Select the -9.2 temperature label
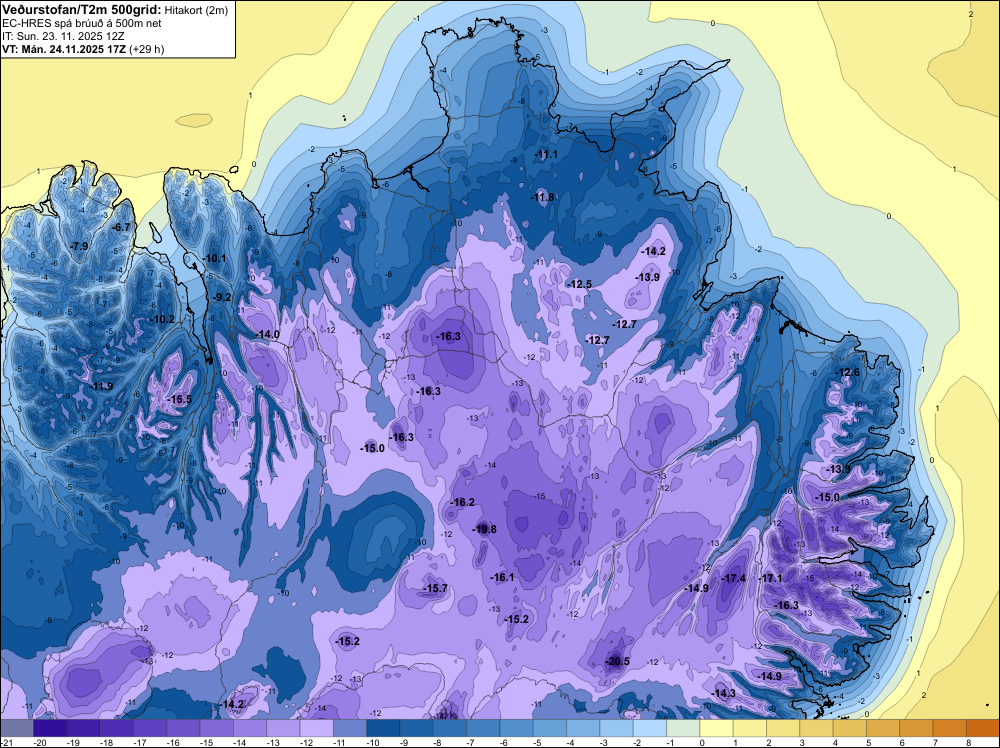The image size is (1000, 748). click(222, 298)
